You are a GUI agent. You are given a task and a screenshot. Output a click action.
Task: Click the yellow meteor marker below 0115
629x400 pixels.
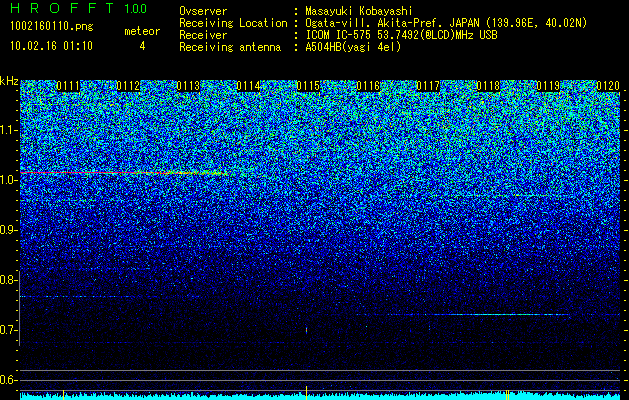pos(306,393)
